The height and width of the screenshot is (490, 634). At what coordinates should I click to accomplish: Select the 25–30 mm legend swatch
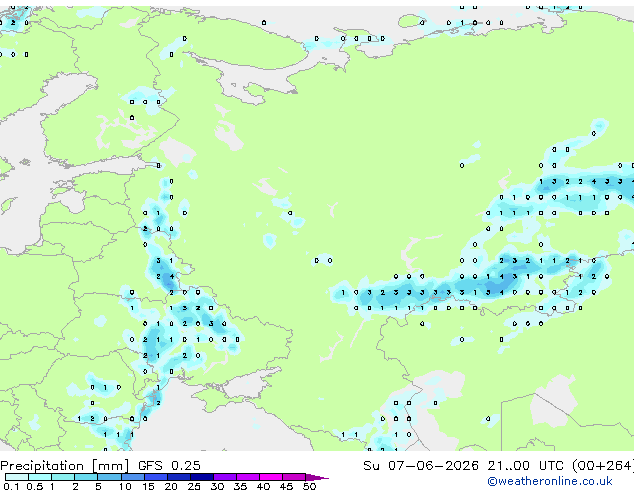tap(202, 477)
